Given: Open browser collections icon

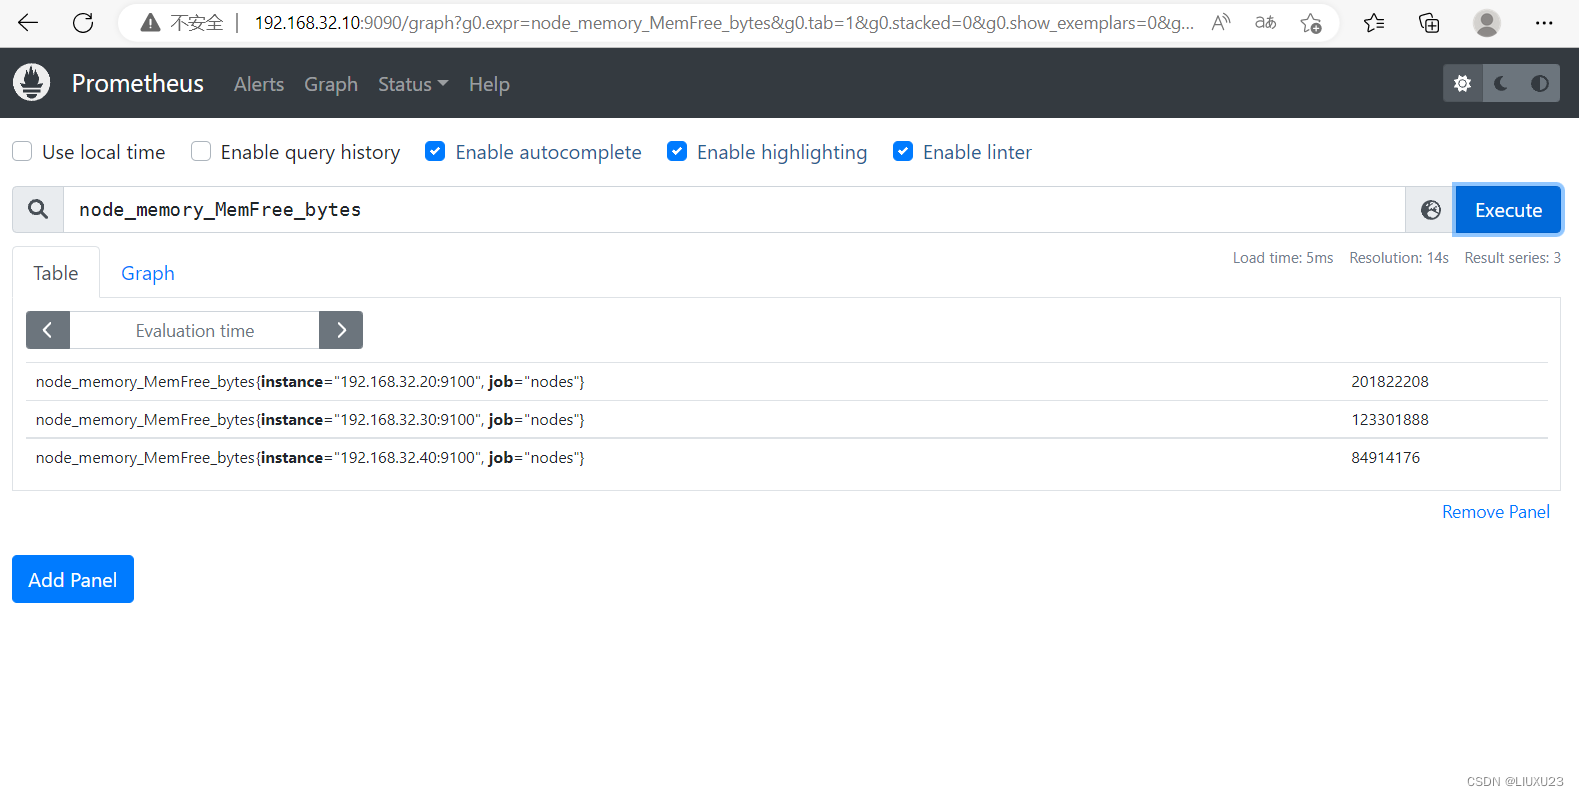Looking at the screenshot, I should tap(1429, 22).
